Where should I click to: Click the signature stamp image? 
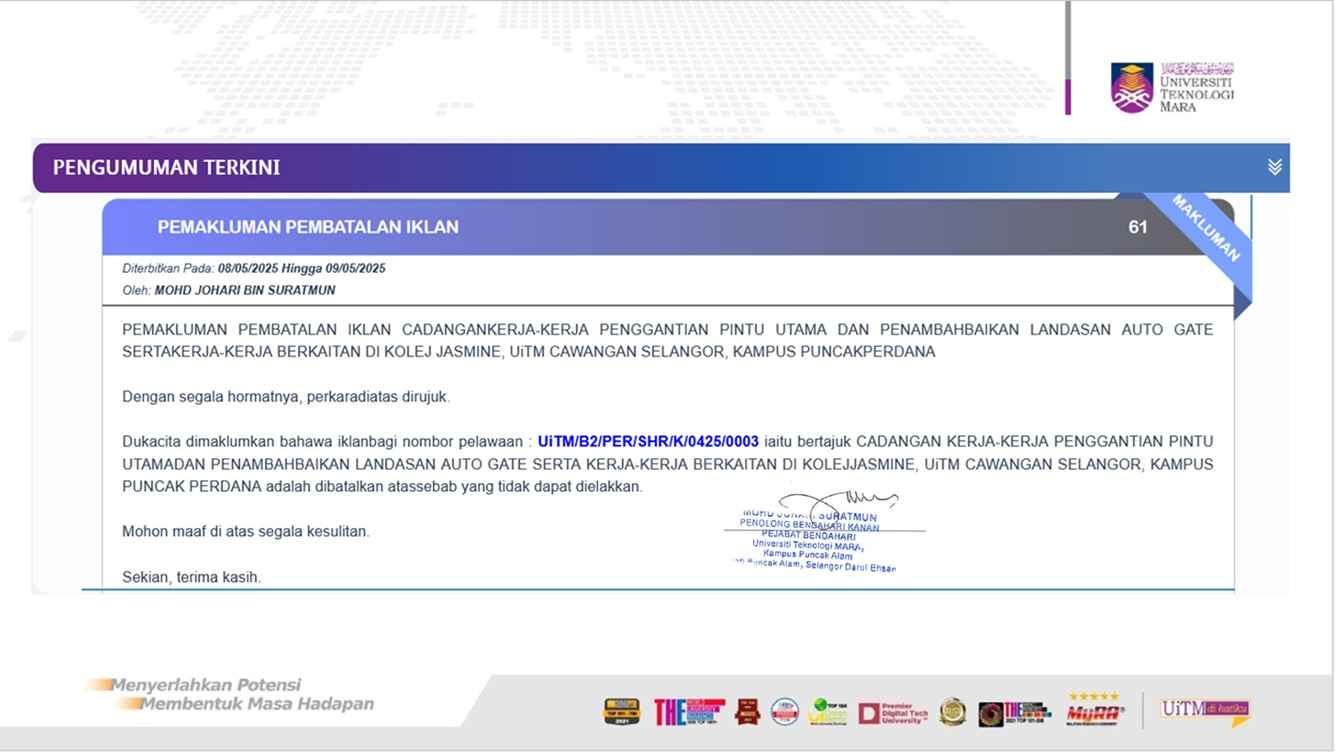[x=825, y=530]
